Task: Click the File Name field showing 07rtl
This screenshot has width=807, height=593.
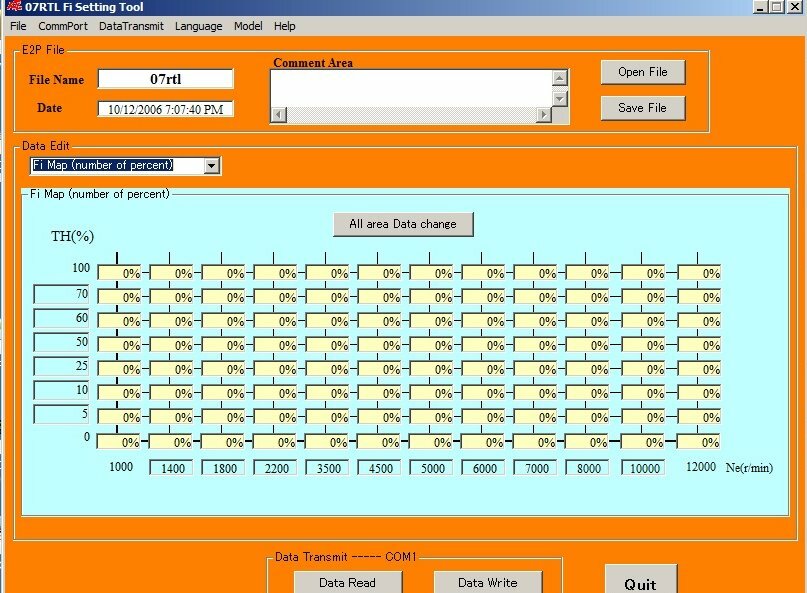Action: tap(165, 78)
